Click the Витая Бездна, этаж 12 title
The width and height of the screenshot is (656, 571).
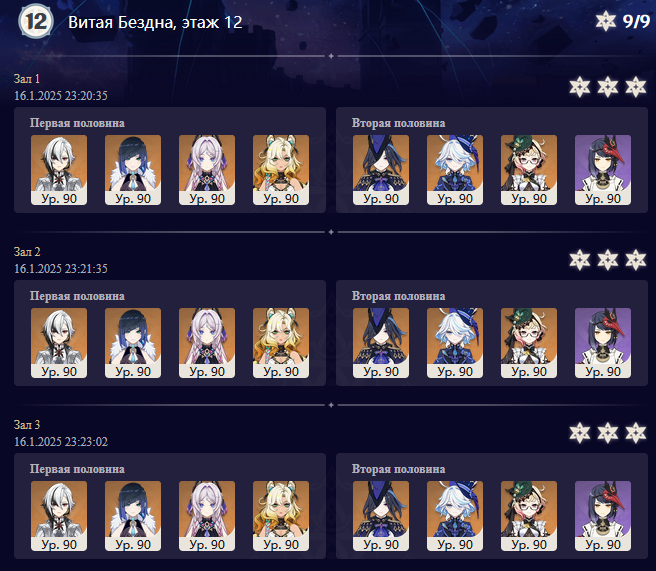coord(155,22)
